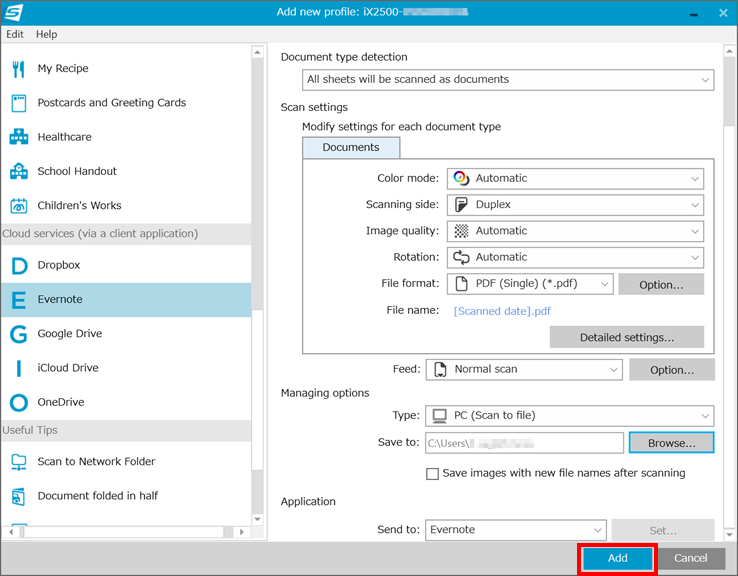Open the Edit menu
The height and width of the screenshot is (576, 738).
[15, 34]
